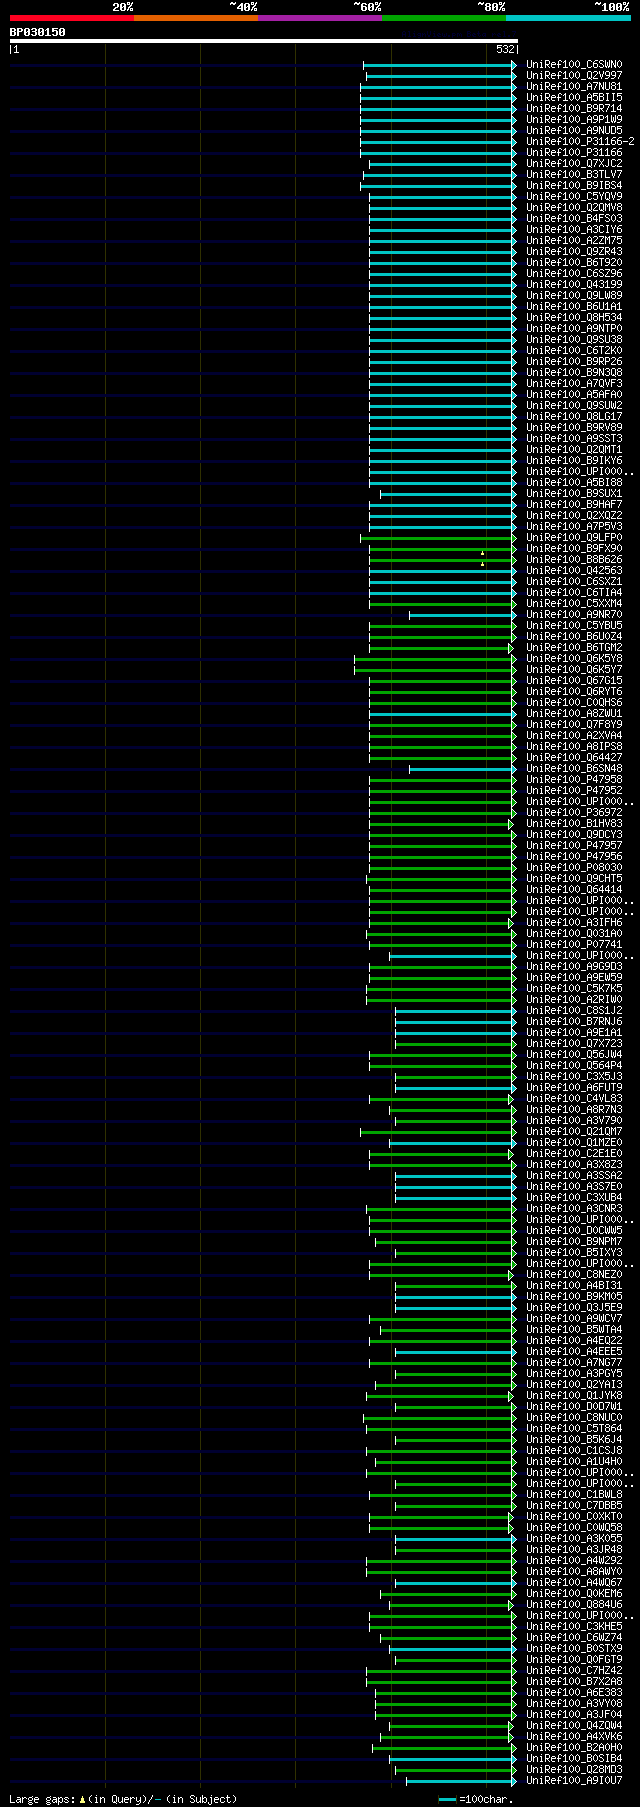The height and width of the screenshot is (1807, 640).
Task: Click hit label UniRef100_C6TIA4
Action: [x=574, y=593]
